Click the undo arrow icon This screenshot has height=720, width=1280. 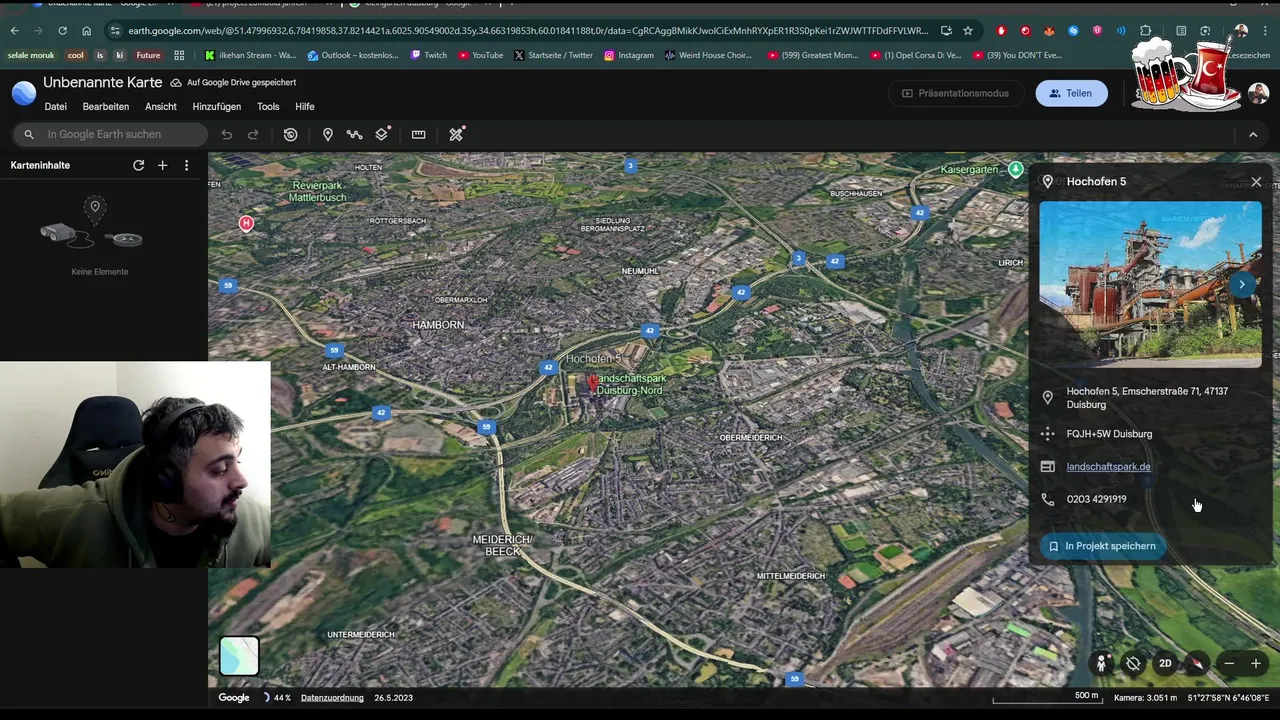(x=227, y=134)
